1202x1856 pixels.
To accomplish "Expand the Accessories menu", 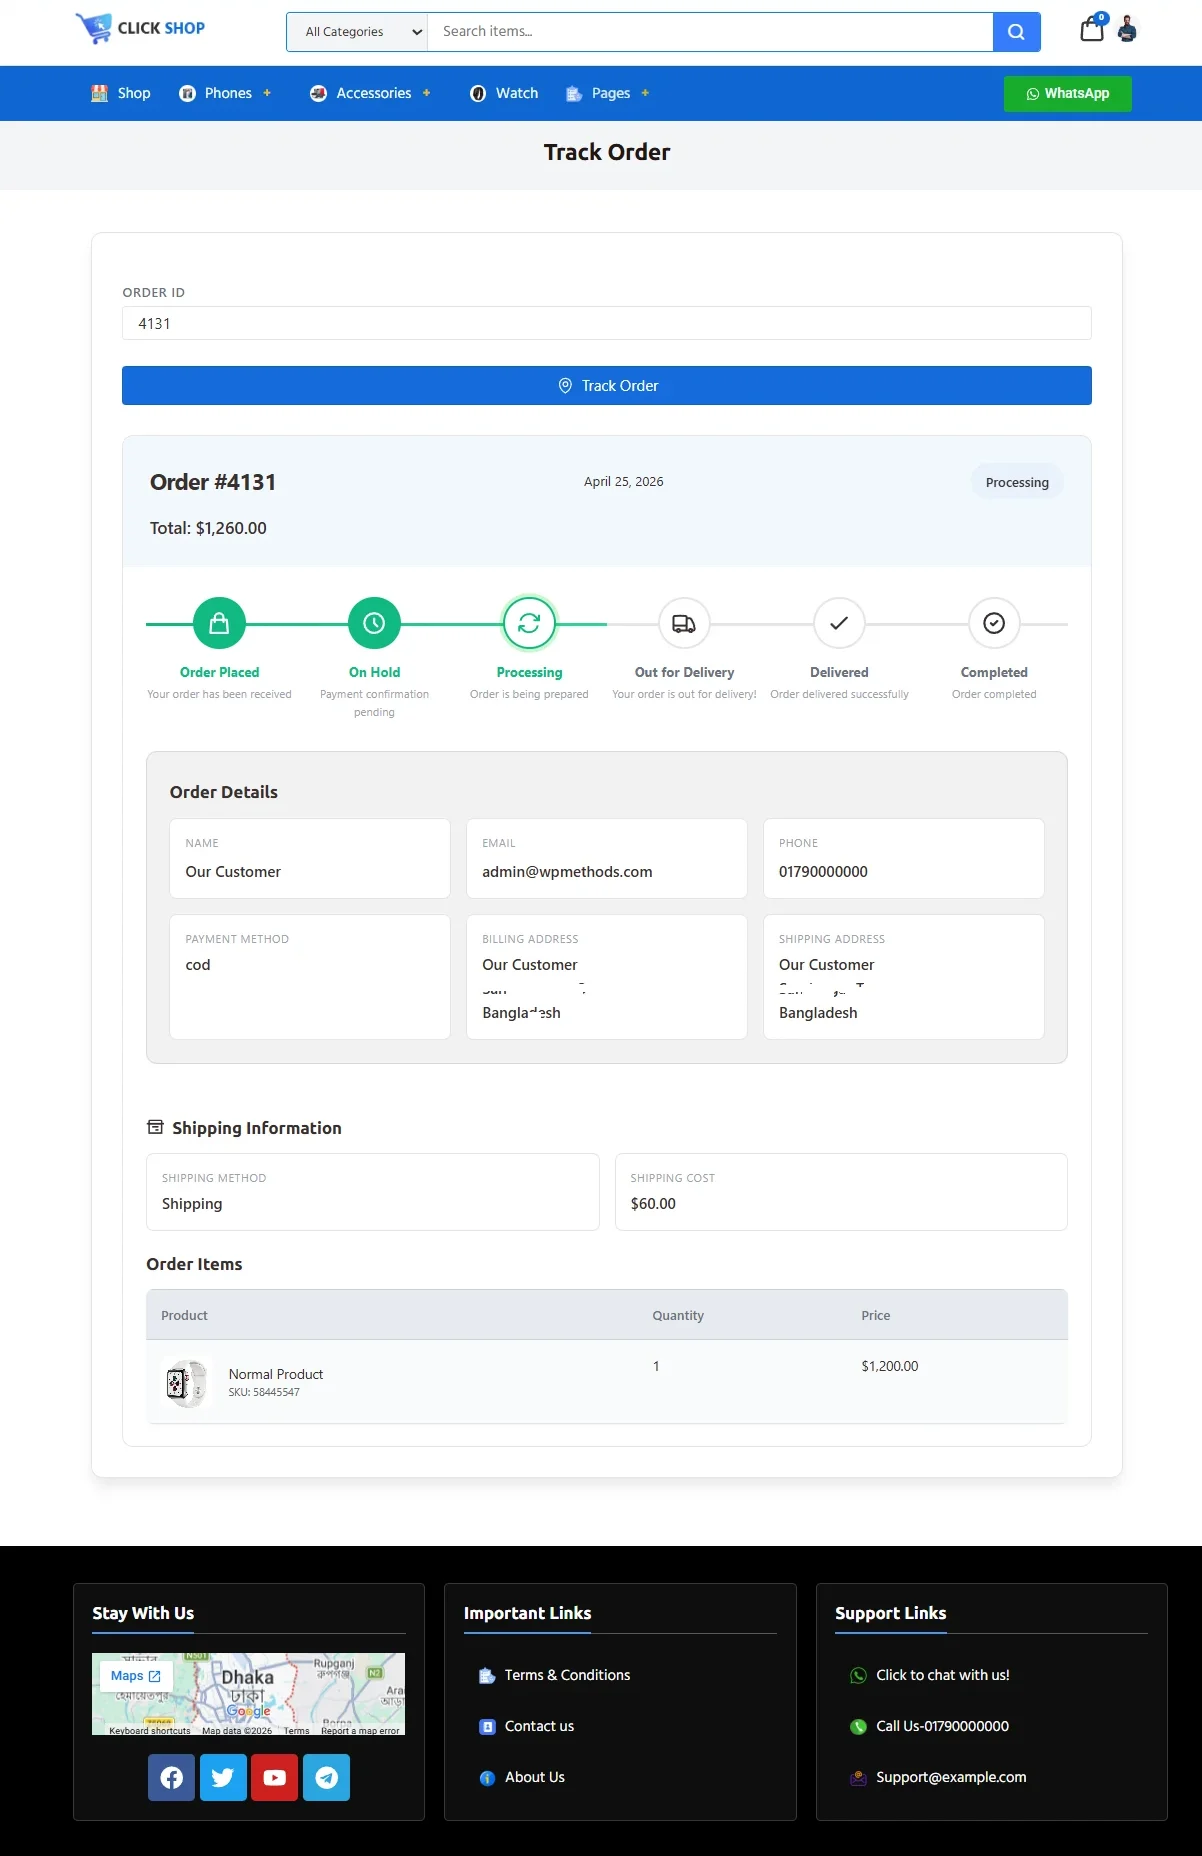I will tap(372, 93).
